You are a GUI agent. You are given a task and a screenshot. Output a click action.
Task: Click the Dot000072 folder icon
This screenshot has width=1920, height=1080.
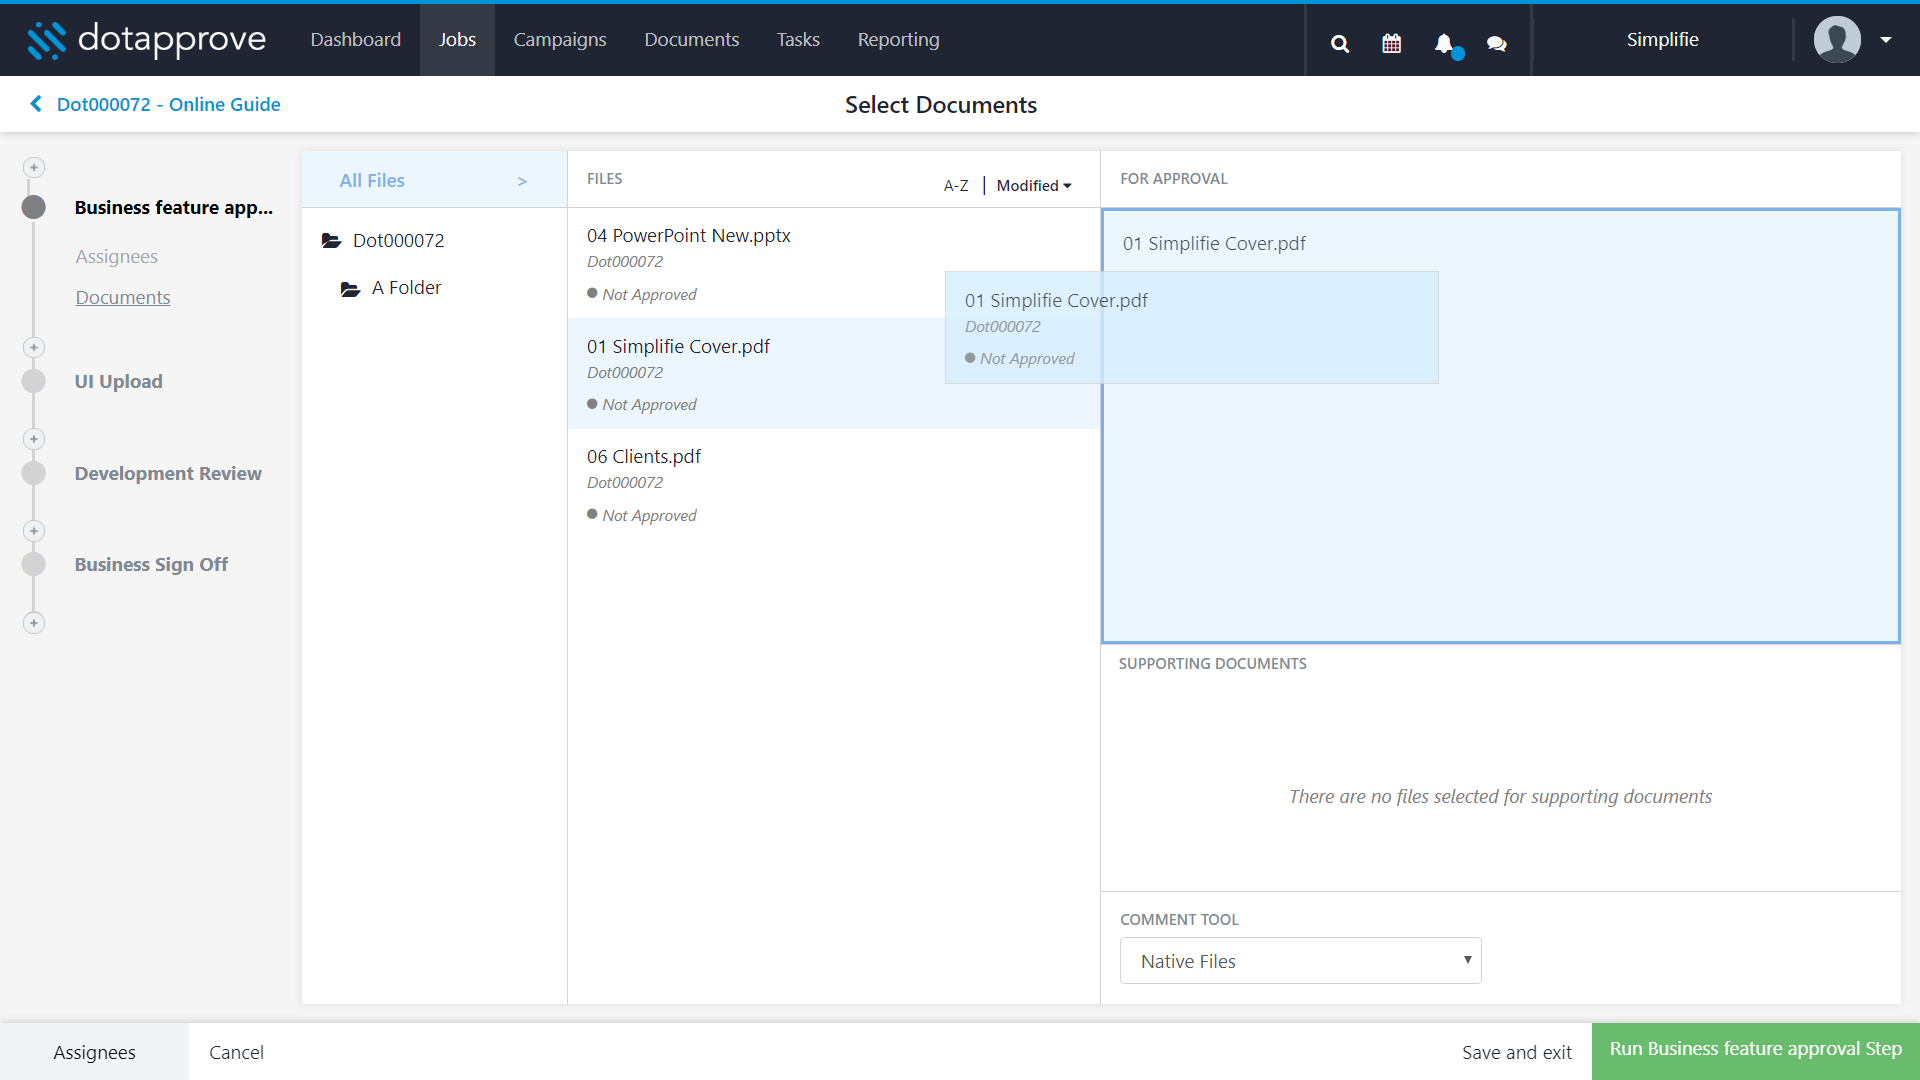[331, 240]
